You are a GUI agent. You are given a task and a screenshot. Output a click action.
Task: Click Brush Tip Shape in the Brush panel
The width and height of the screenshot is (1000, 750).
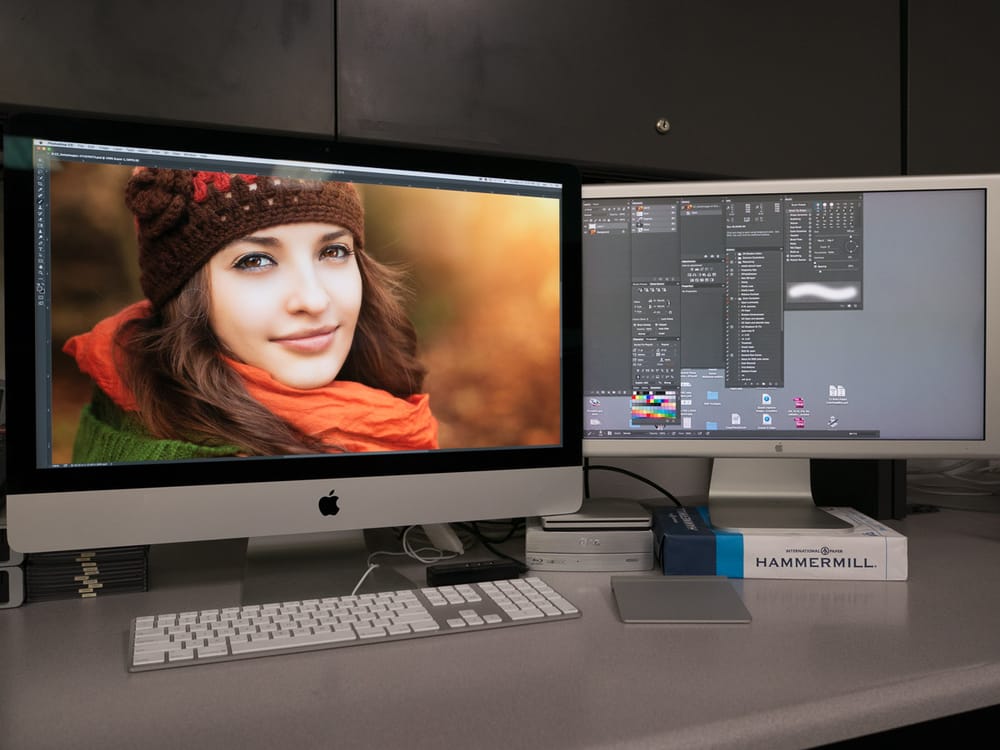[x=797, y=211]
